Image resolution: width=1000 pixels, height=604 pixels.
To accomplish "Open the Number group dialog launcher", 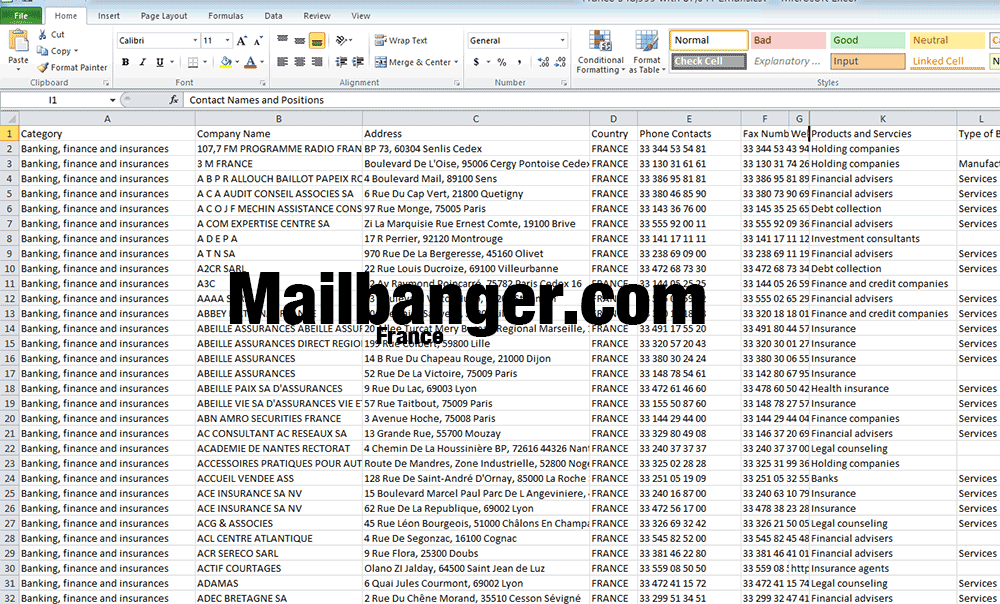I will point(564,83).
